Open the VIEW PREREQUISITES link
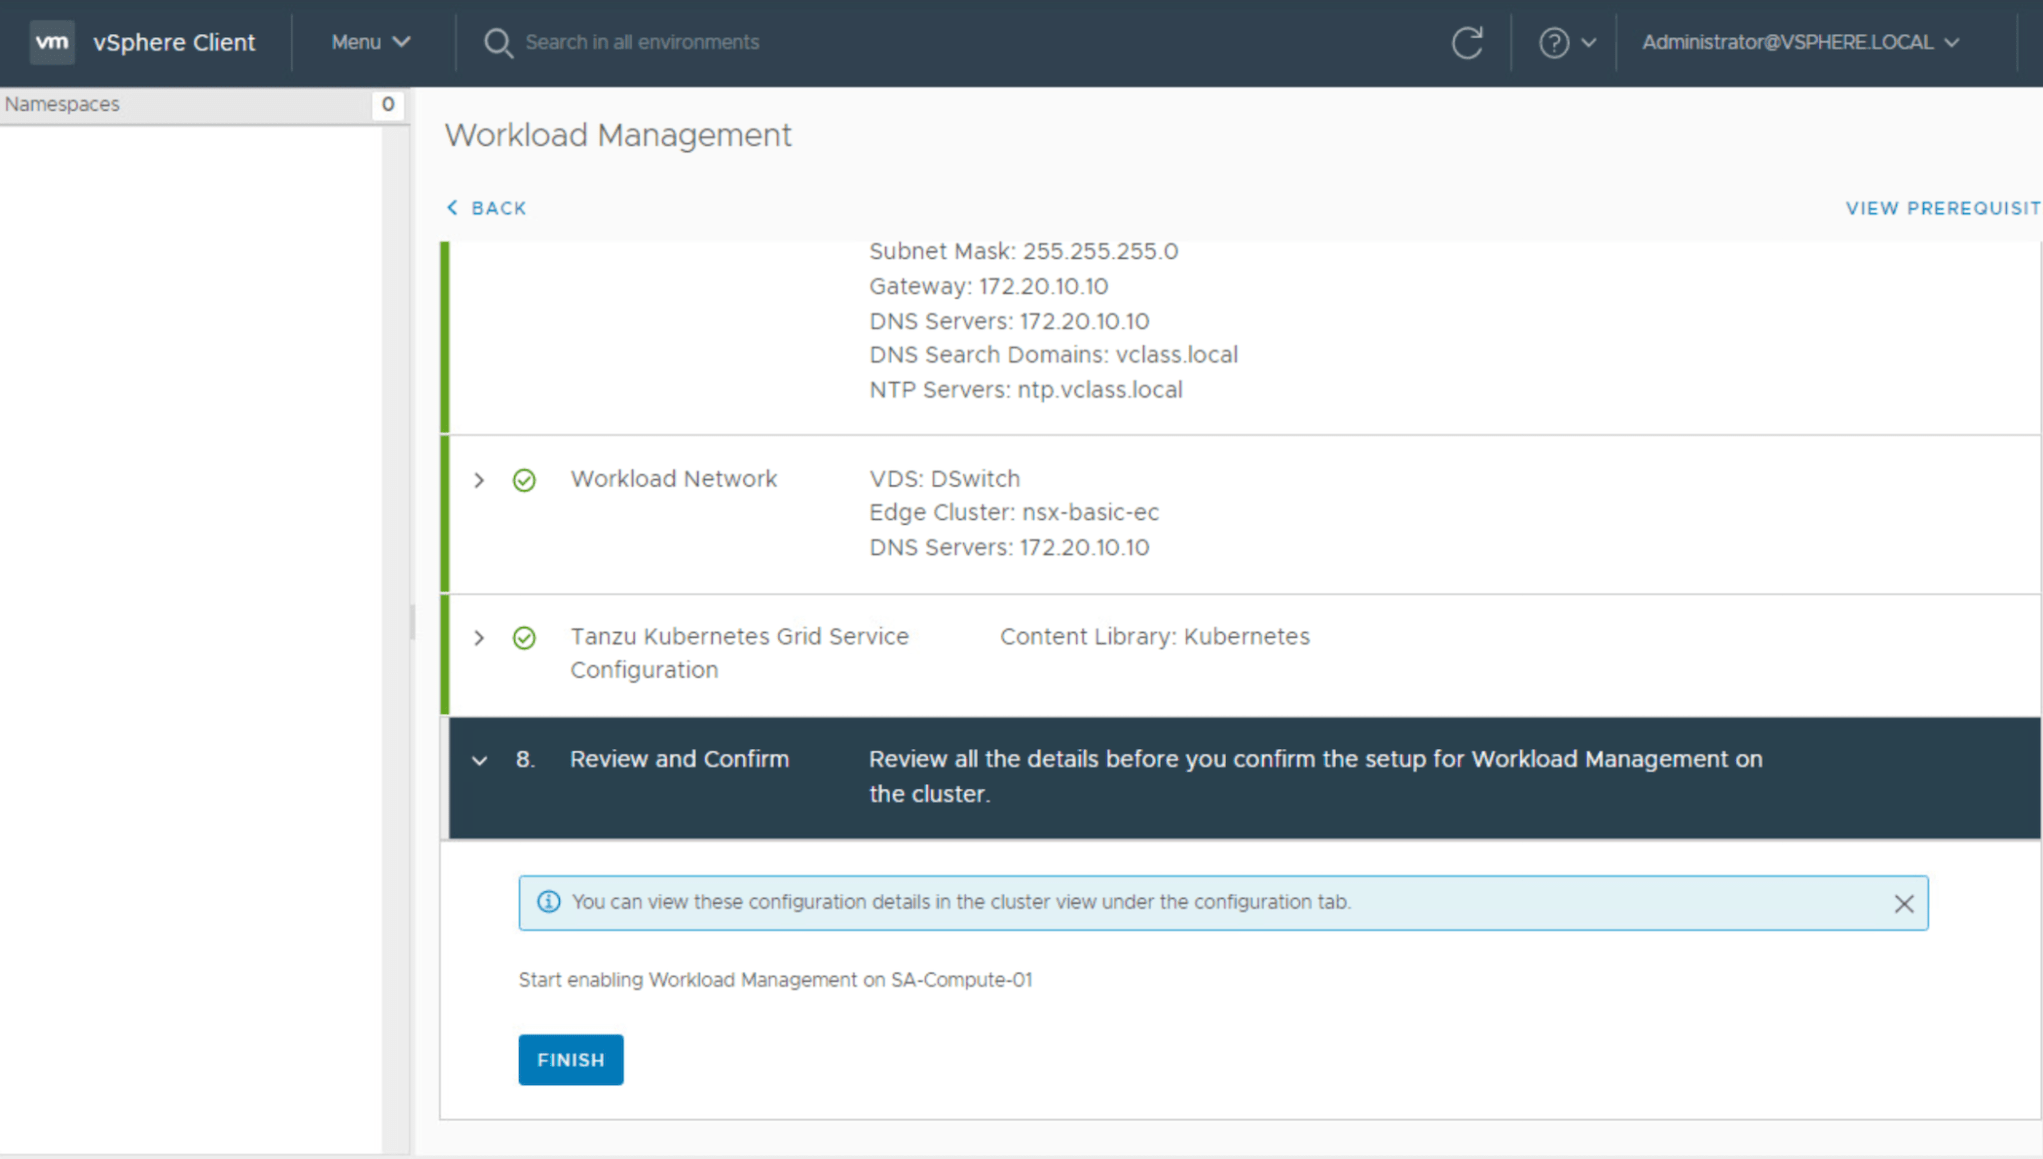Screen dimensions: 2043x1159 coord(1941,207)
